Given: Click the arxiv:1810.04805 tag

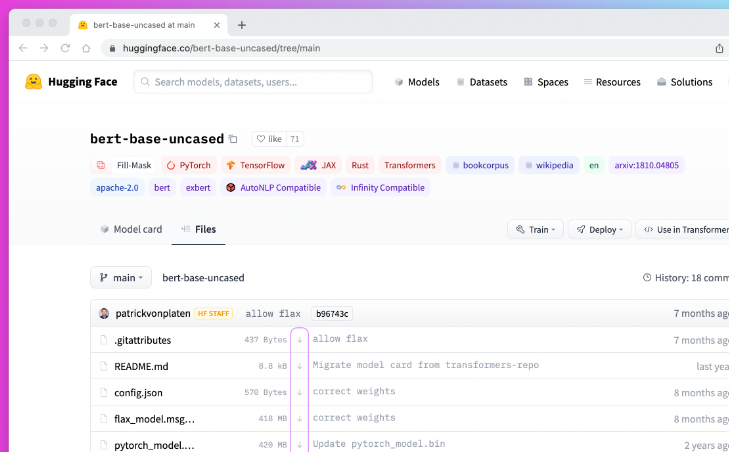Looking at the screenshot, I should [x=646, y=165].
